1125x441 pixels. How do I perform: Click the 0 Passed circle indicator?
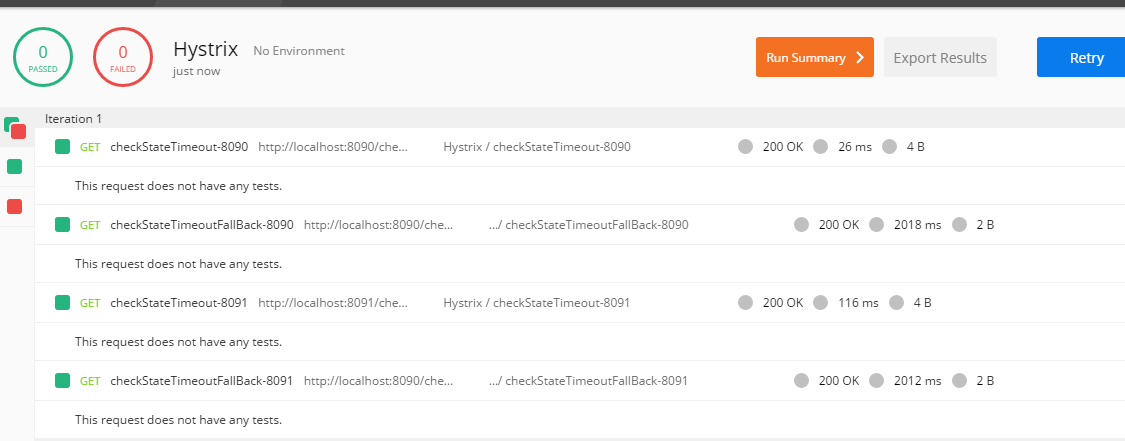[x=43, y=57]
